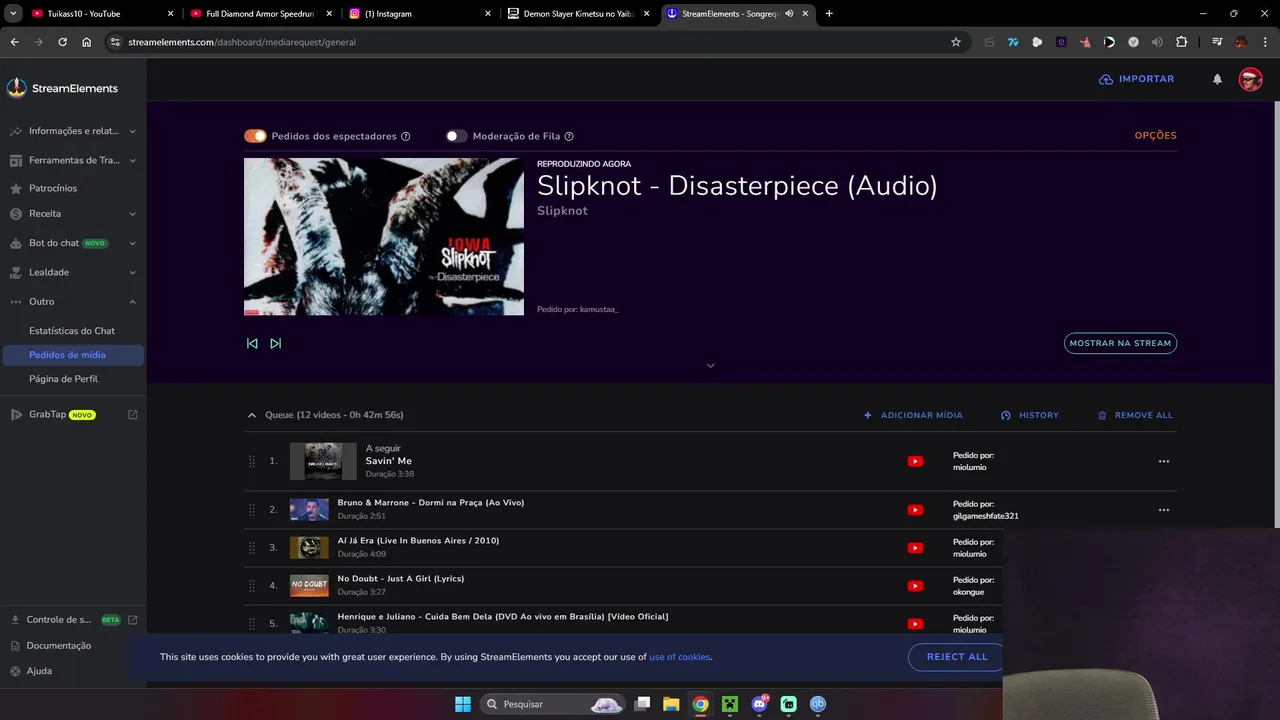1280x720 pixels.
Task: Expand the Bot do chat section
Action: (132, 243)
